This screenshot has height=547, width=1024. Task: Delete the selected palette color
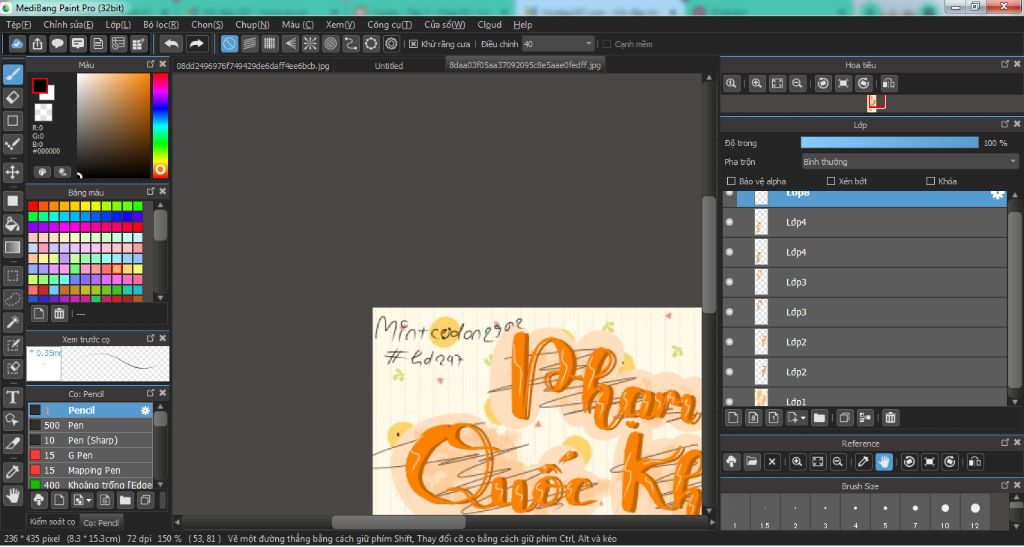pyautogui.click(x=59, y=313)
